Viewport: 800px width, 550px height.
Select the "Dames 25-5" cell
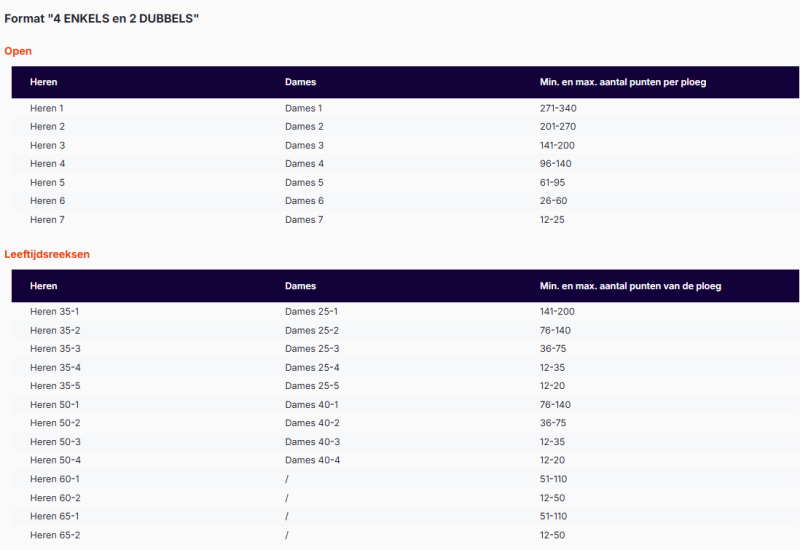[x=312, y=386]
